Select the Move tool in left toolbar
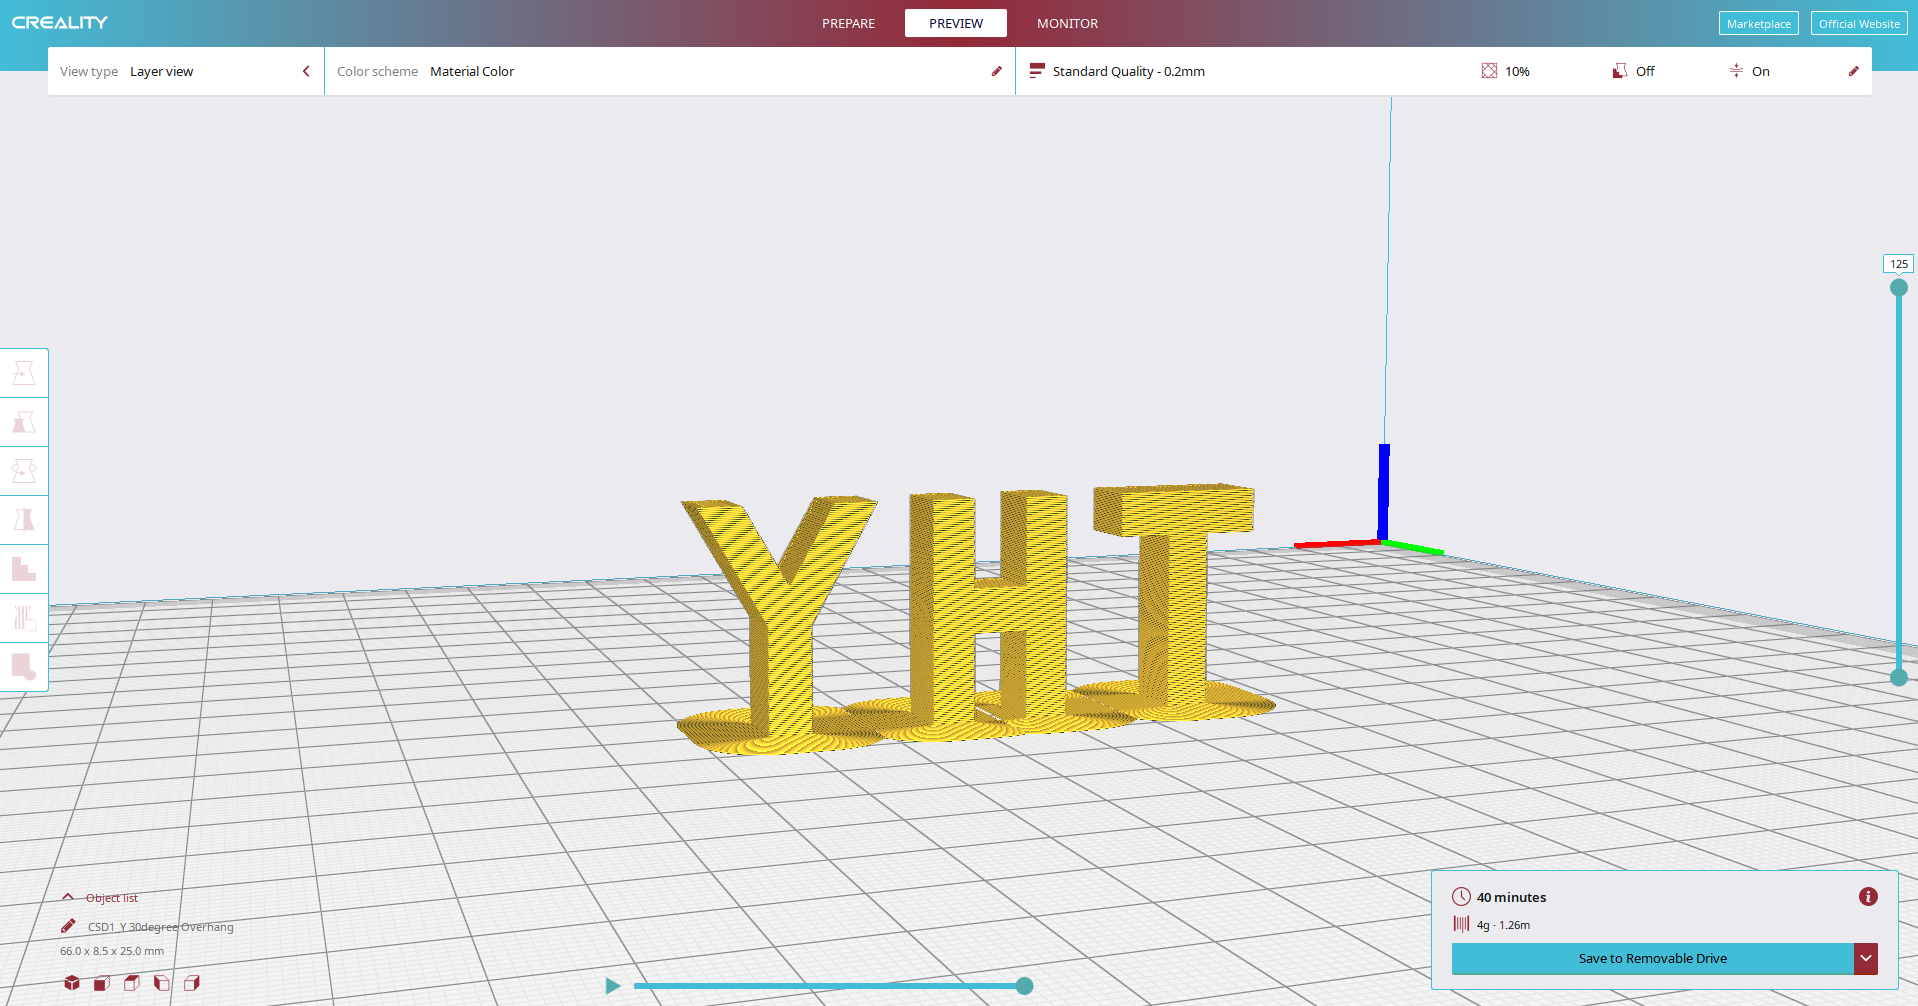This screenshot has height=1006, width=1918. point(24,373)
